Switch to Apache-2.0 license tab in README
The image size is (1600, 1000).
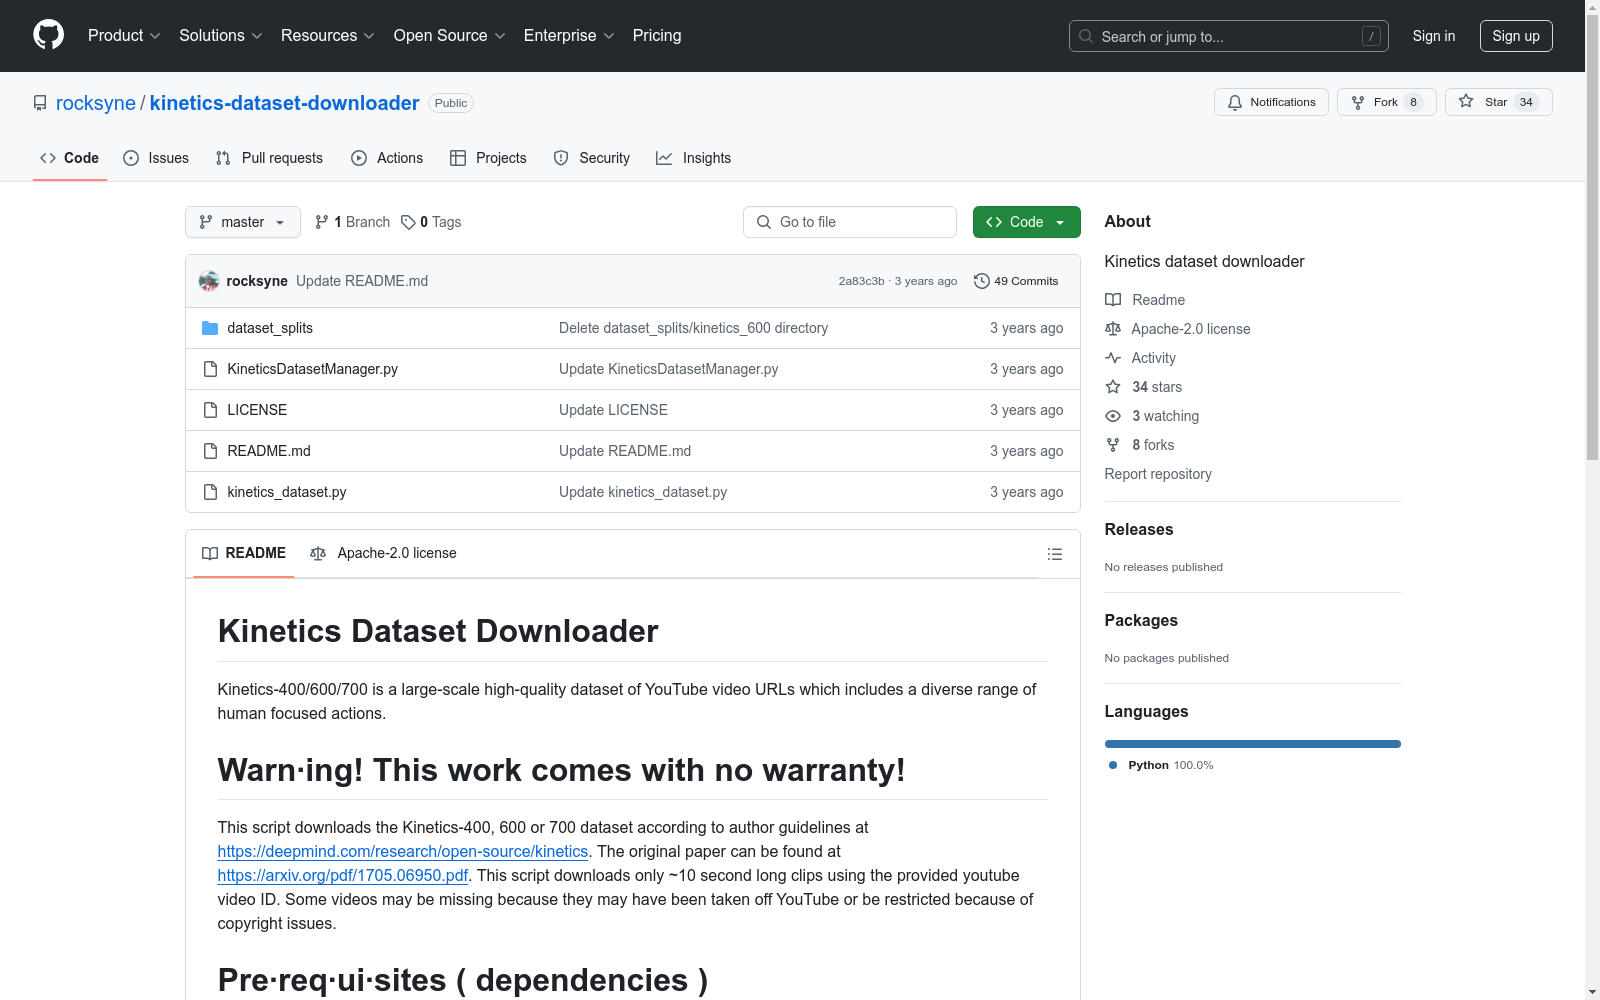click(384, 553)
